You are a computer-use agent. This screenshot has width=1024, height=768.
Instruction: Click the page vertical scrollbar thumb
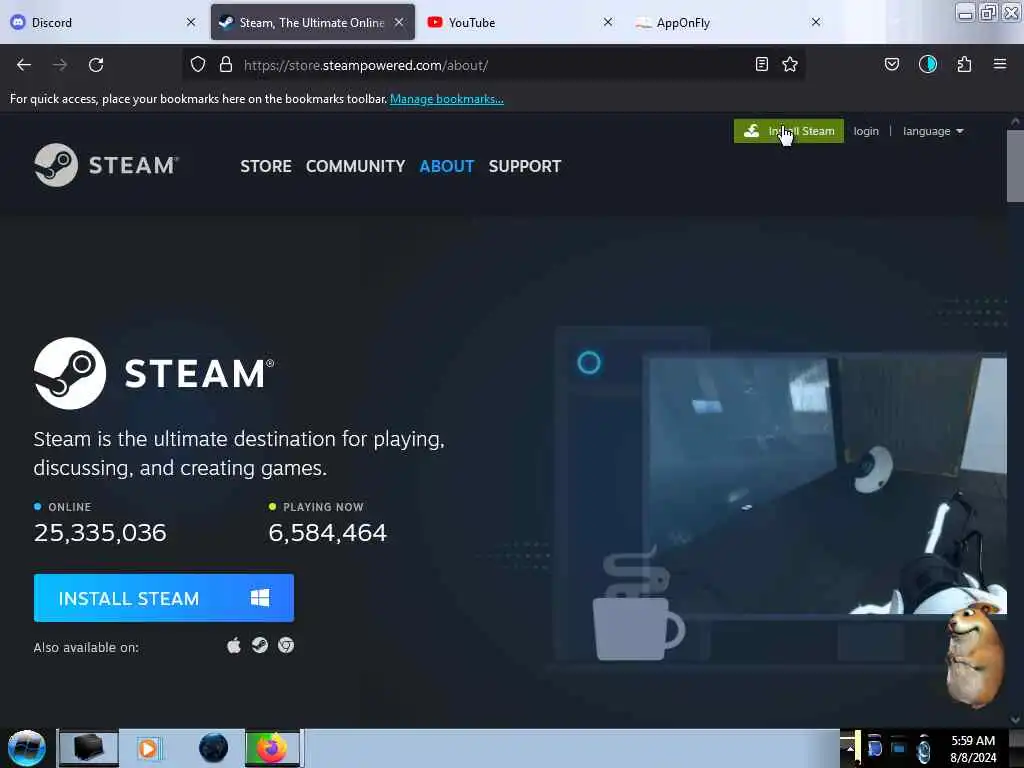(x=1015, y=167)
